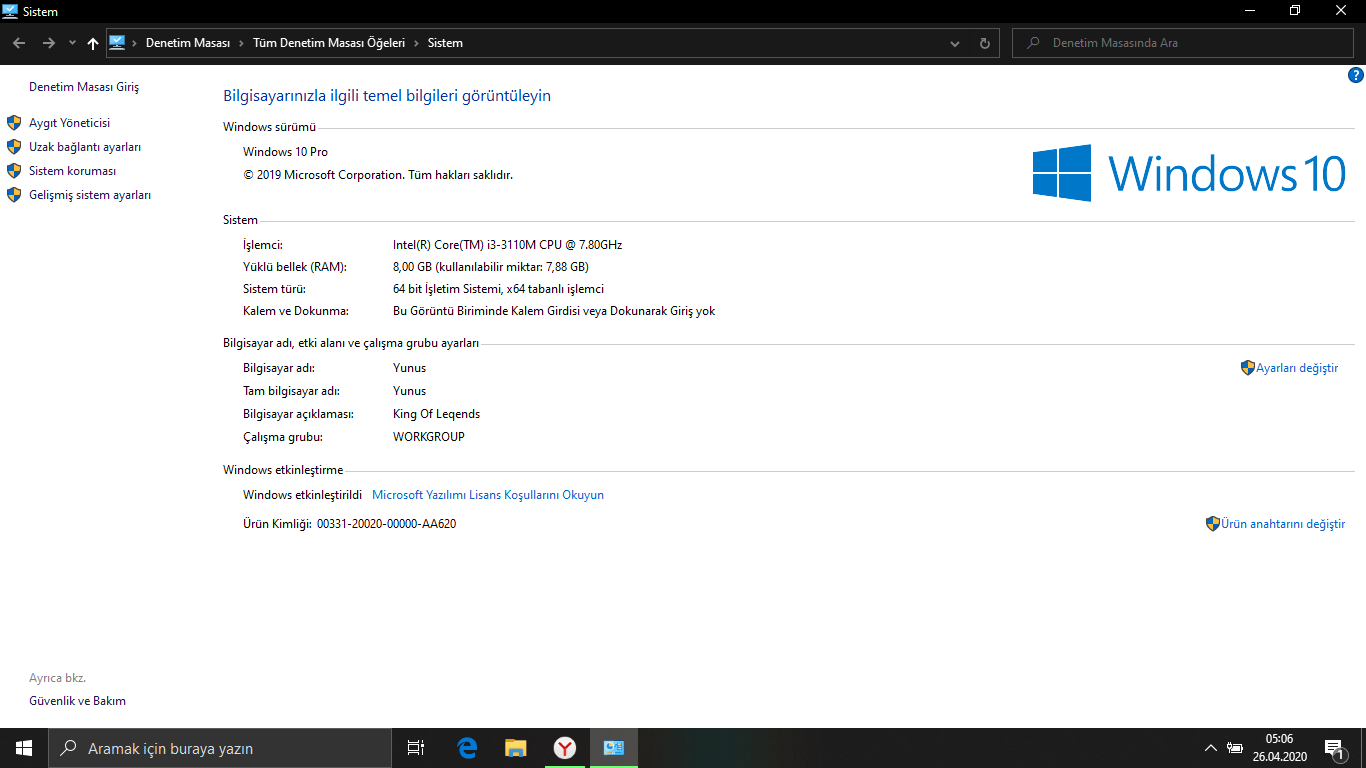
Task: Open help with the blue question mark
Action: (1356, 75)
